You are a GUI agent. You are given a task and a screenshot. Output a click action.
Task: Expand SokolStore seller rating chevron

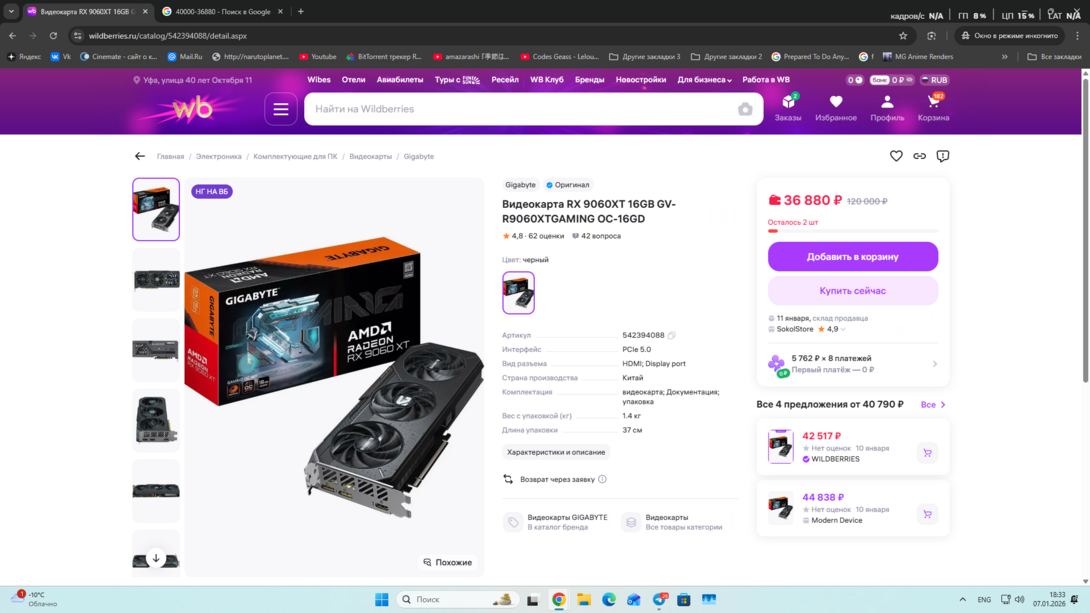844,329
